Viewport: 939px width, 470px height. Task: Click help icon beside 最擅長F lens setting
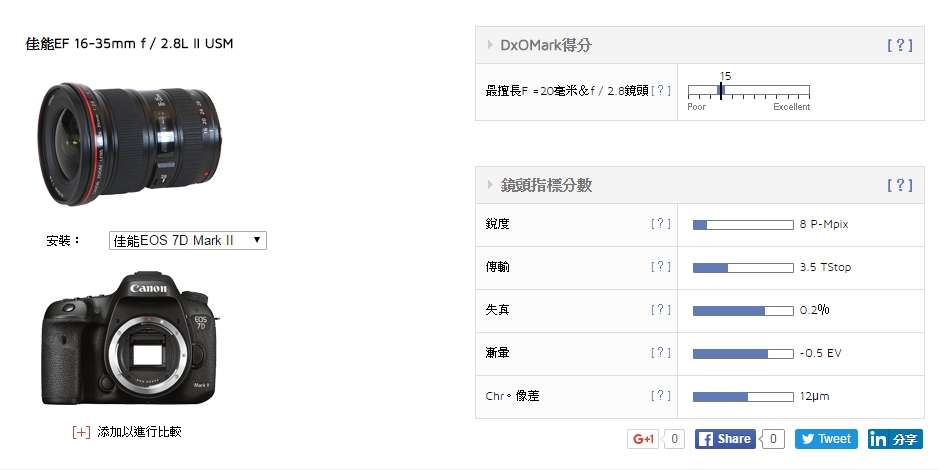660,91
